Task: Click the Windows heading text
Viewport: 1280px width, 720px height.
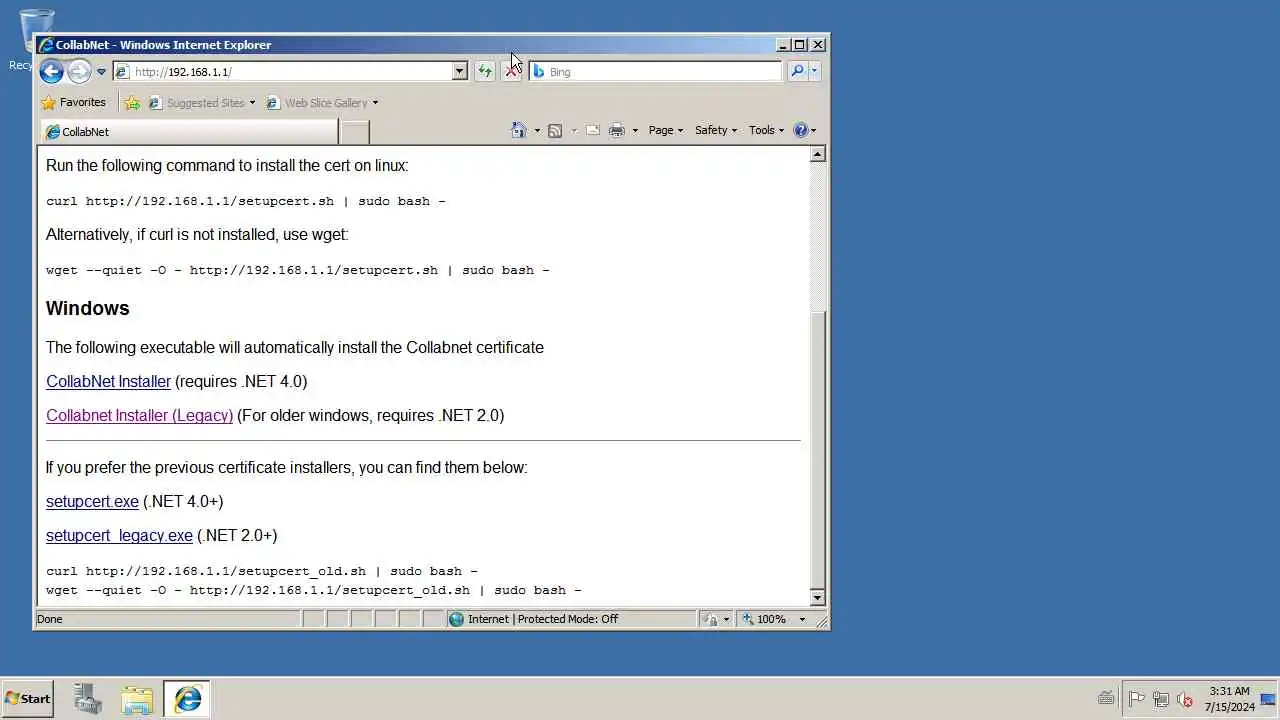Action: (87, 308)
